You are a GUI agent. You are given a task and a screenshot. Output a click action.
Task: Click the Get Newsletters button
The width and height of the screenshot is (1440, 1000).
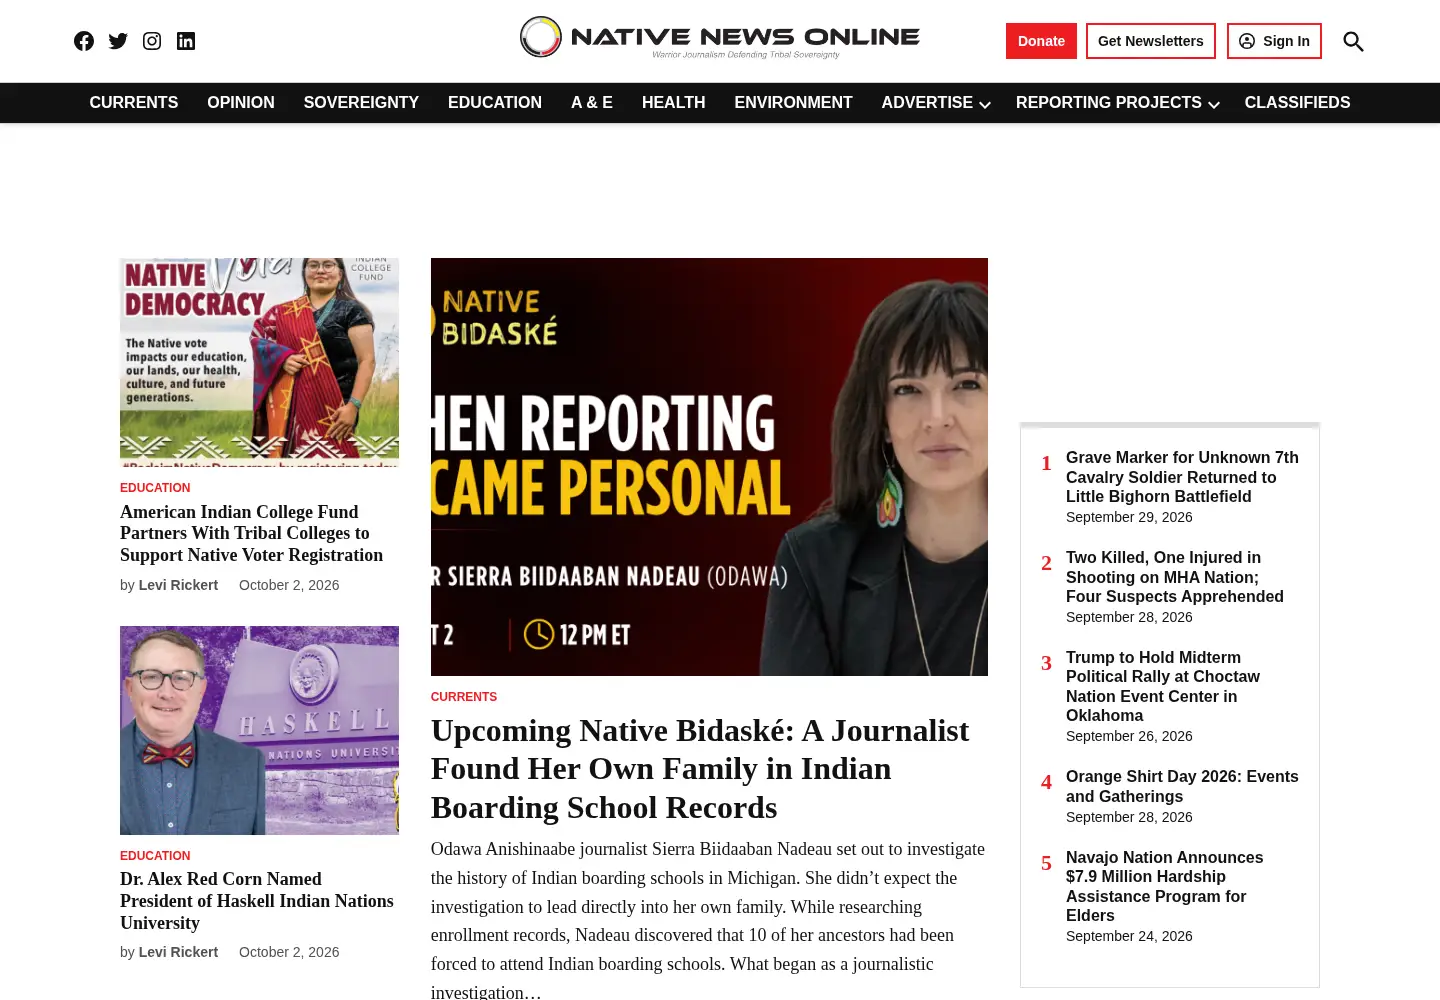tap(1151, 41)
